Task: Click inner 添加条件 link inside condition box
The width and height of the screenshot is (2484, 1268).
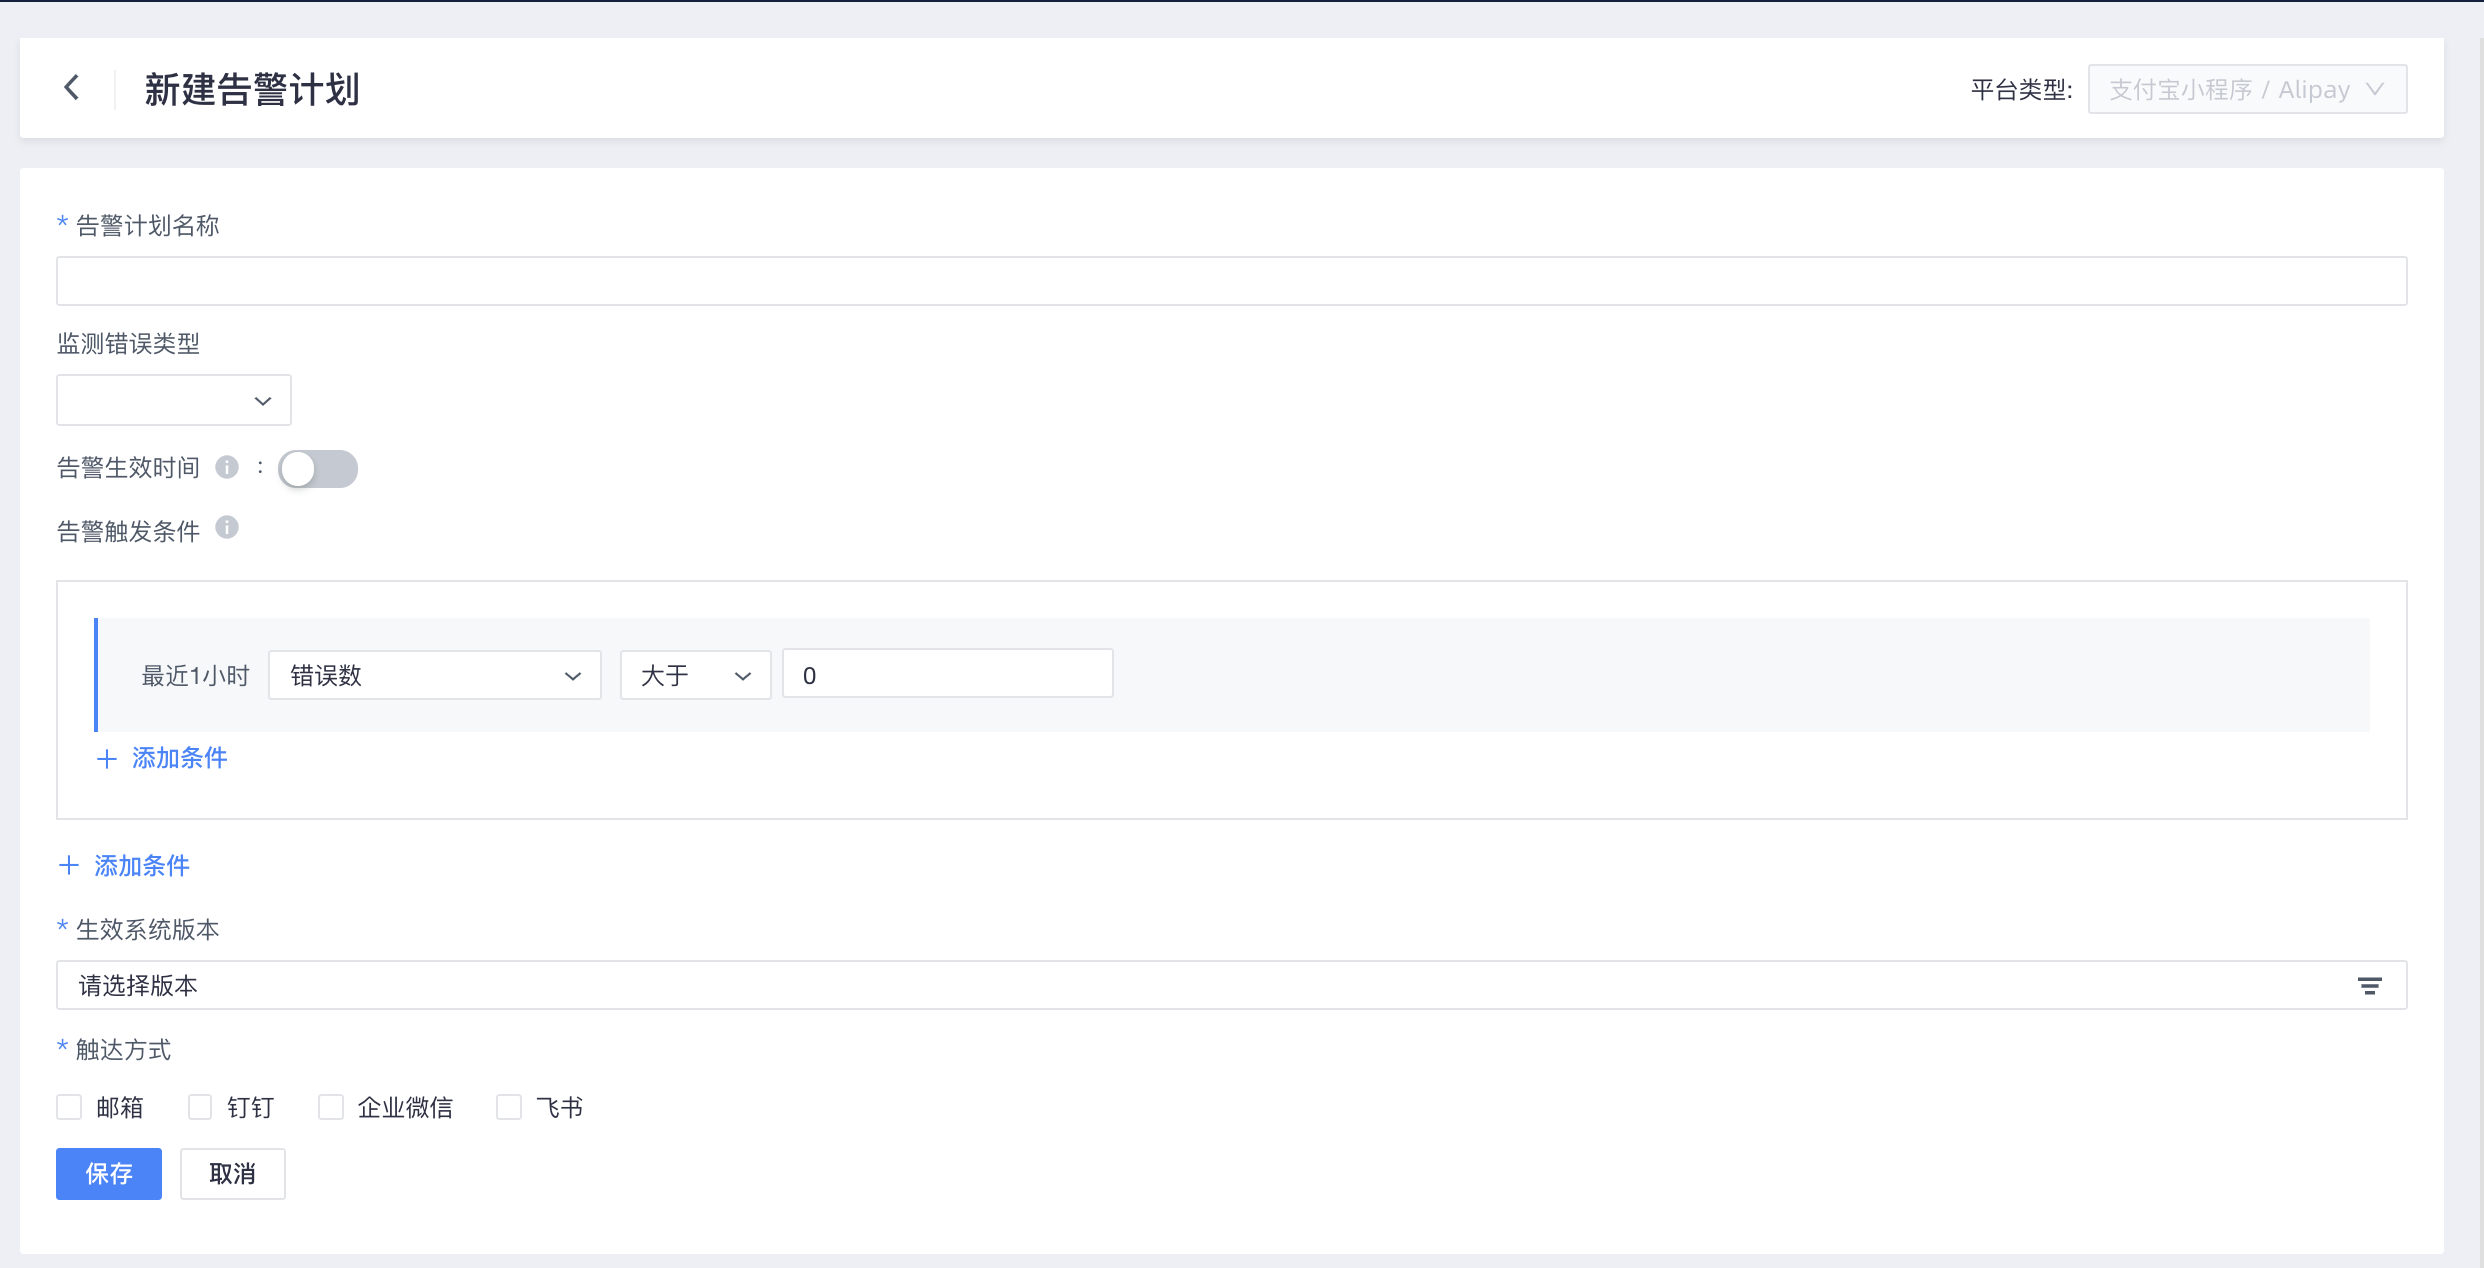Action: [162, 758]
